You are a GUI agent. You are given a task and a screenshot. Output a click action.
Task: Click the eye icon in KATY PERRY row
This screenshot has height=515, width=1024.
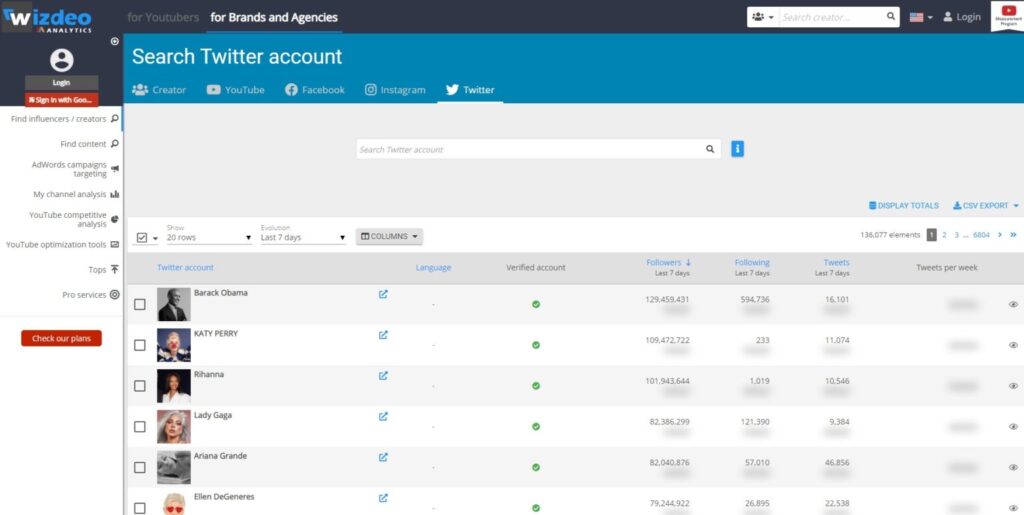coord(1013,345)
